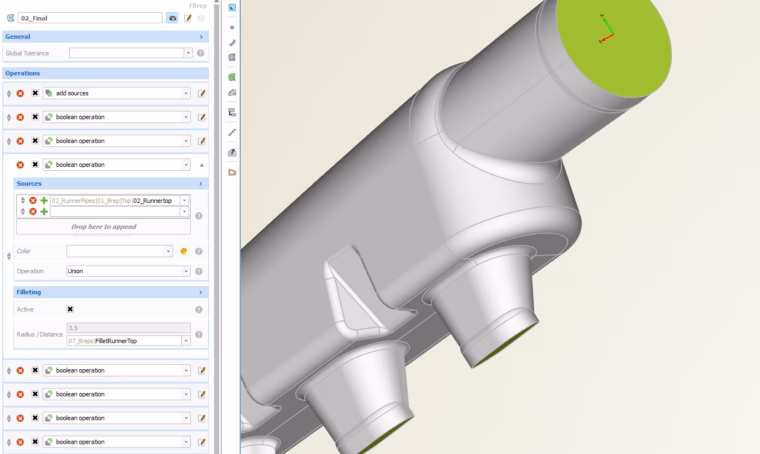Viewport: 760px width, 454px height.
Task: Open the Operation Union dropdown
Action: (x=128, y=271)
